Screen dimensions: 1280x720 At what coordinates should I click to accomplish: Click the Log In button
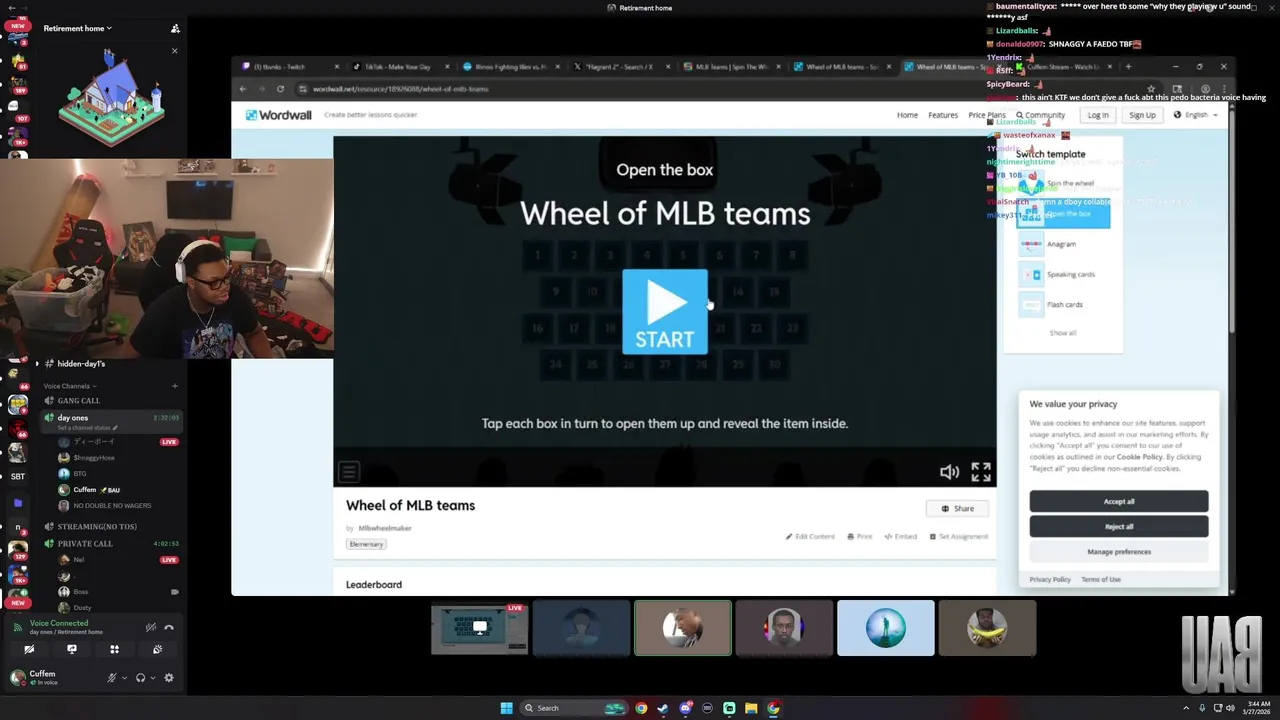click(x=1098, y=115)
